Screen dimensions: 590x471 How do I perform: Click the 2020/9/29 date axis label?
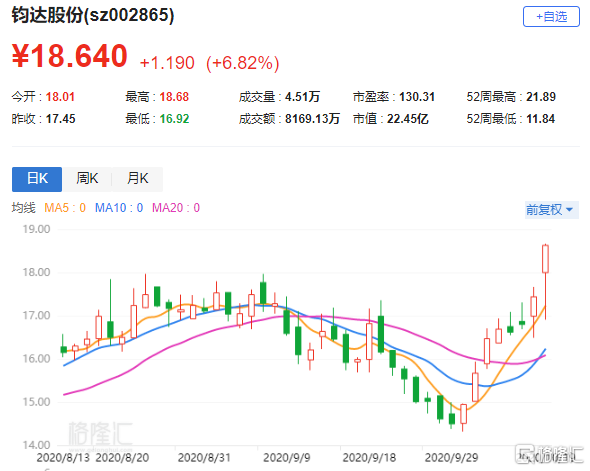[452, 458]
